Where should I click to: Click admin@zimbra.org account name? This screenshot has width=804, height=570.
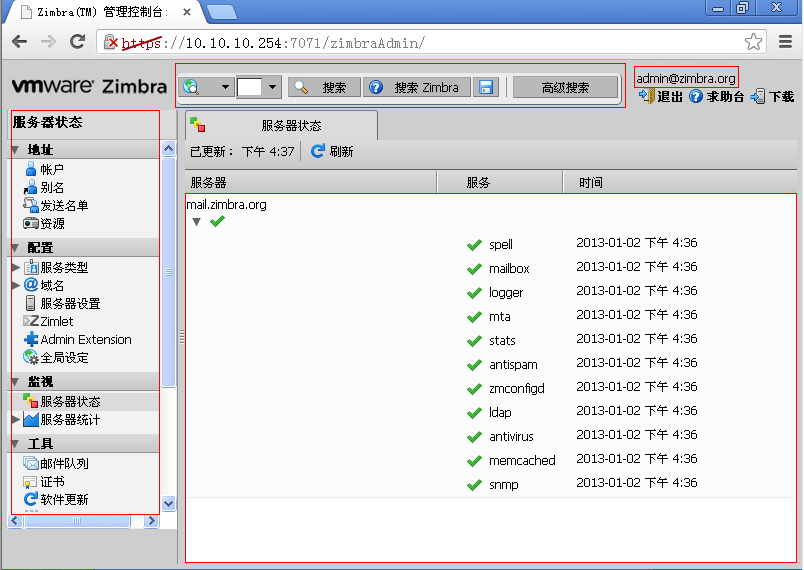pyautogui.click(x=686, y=78)
